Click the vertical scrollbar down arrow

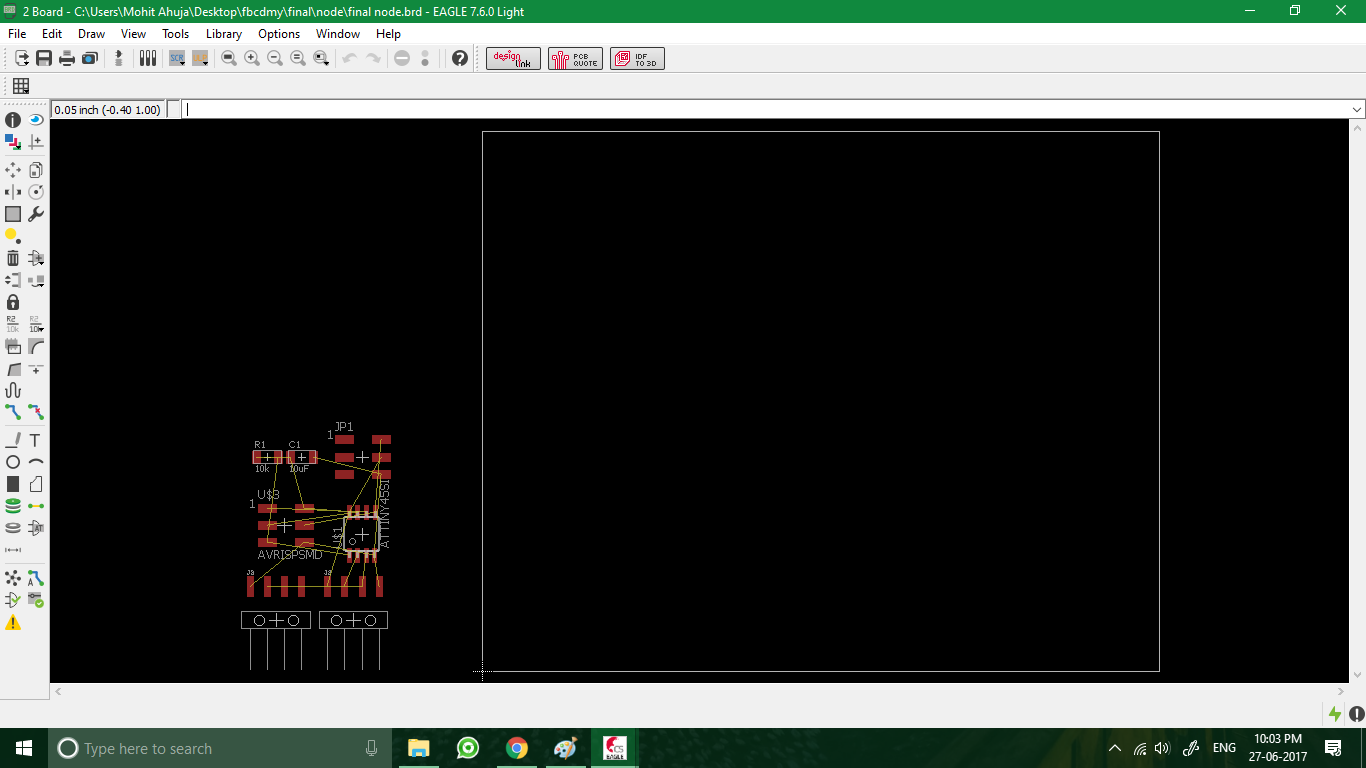[1357, 675]
